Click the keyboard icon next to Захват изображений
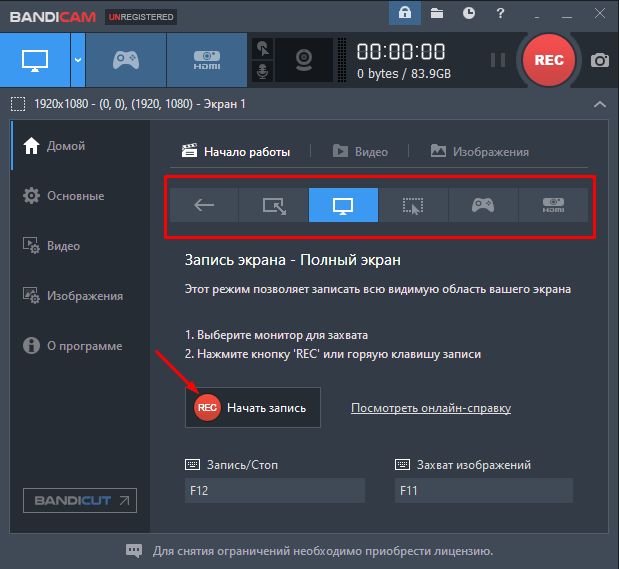 [403, 464]
